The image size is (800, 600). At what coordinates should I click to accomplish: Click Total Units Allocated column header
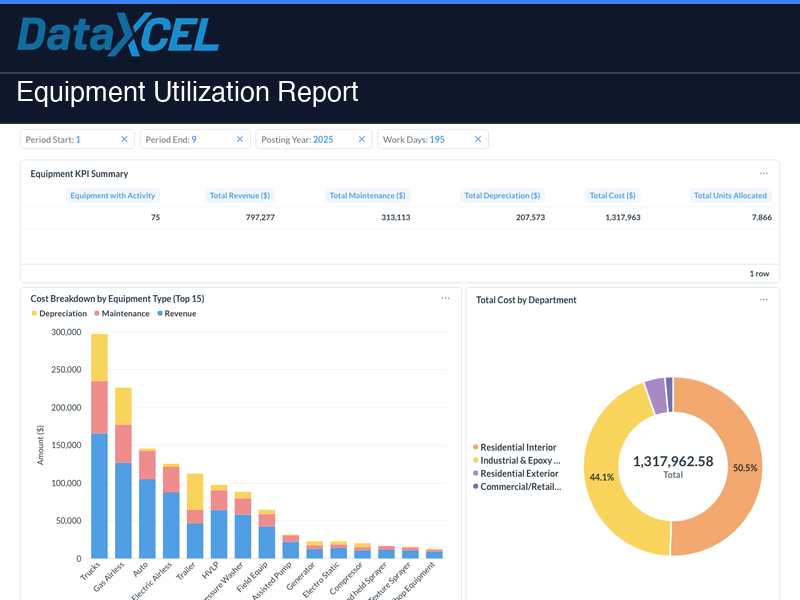730,196
